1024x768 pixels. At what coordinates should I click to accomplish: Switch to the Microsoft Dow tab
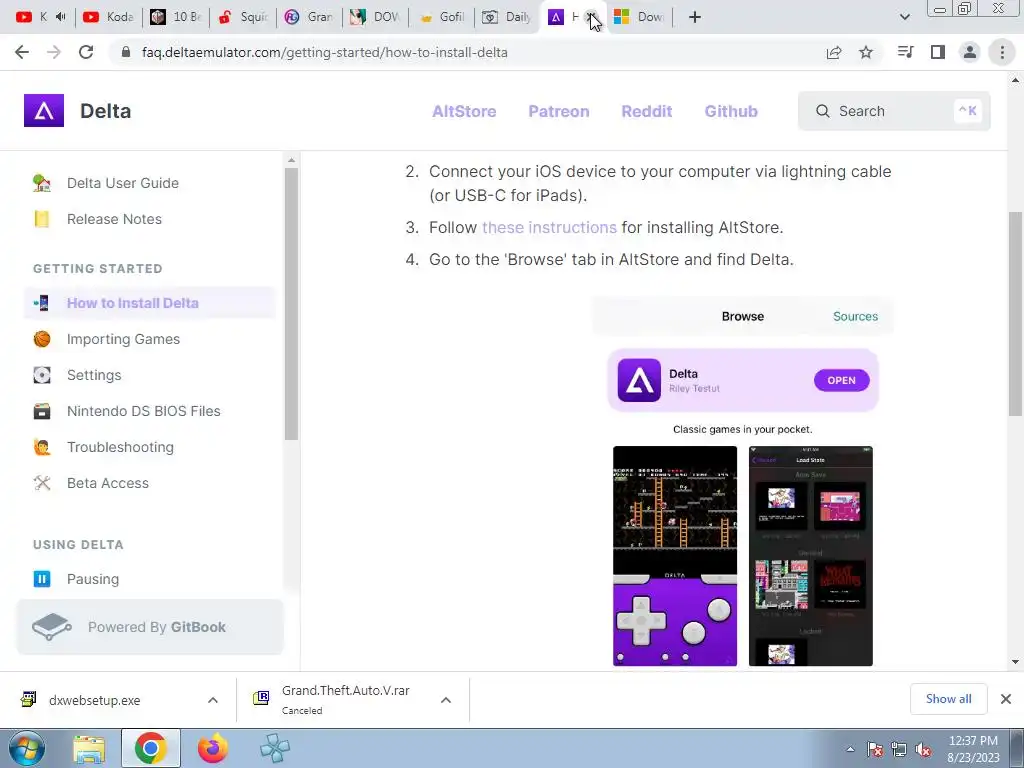click(x=640, y=17)
